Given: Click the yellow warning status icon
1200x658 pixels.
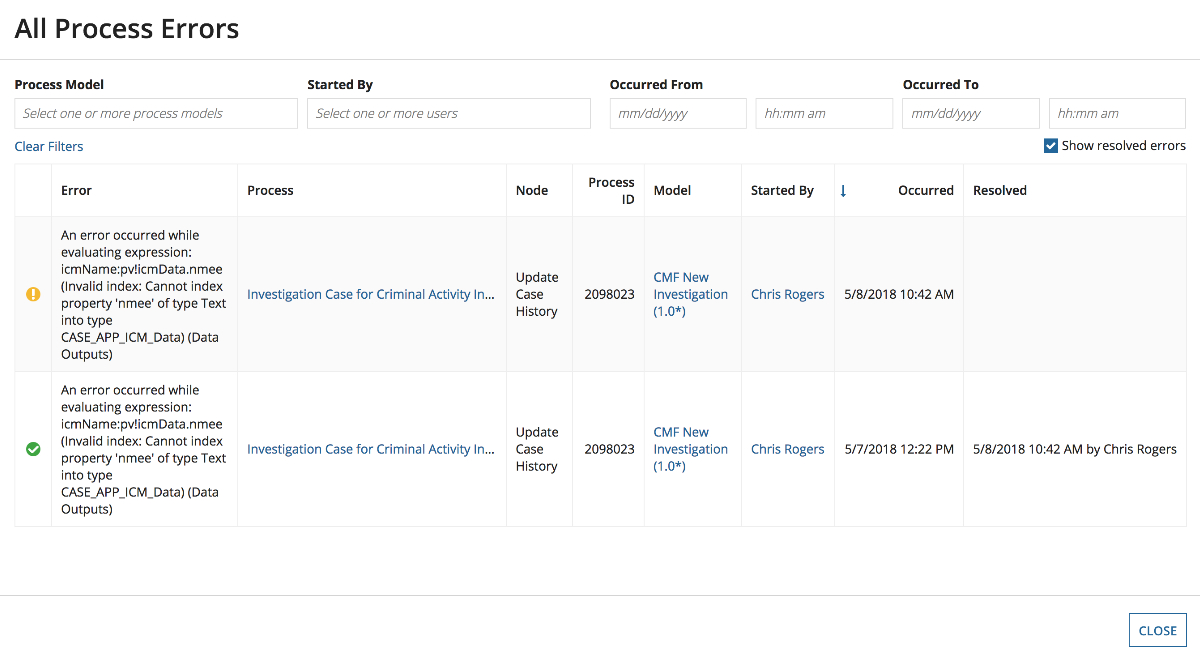Looking at the screenshot, I should point(33,294).
